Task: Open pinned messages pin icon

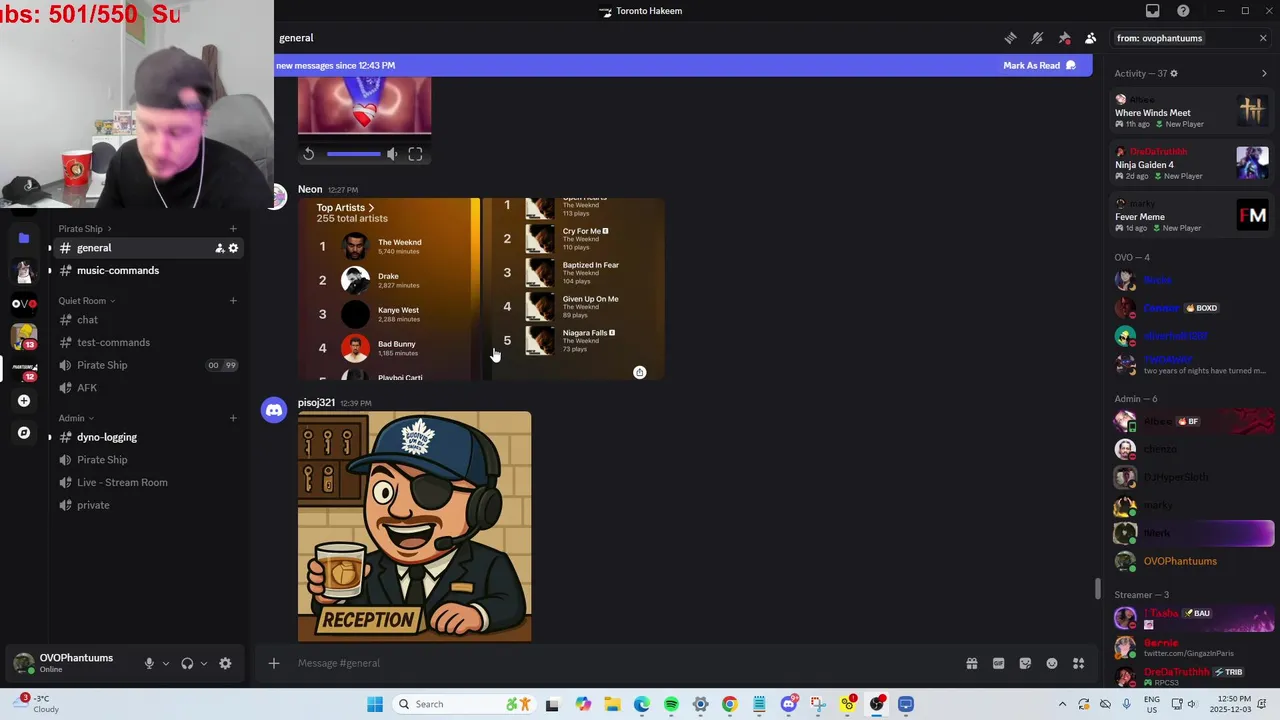Action: [x=1064, y=38]
